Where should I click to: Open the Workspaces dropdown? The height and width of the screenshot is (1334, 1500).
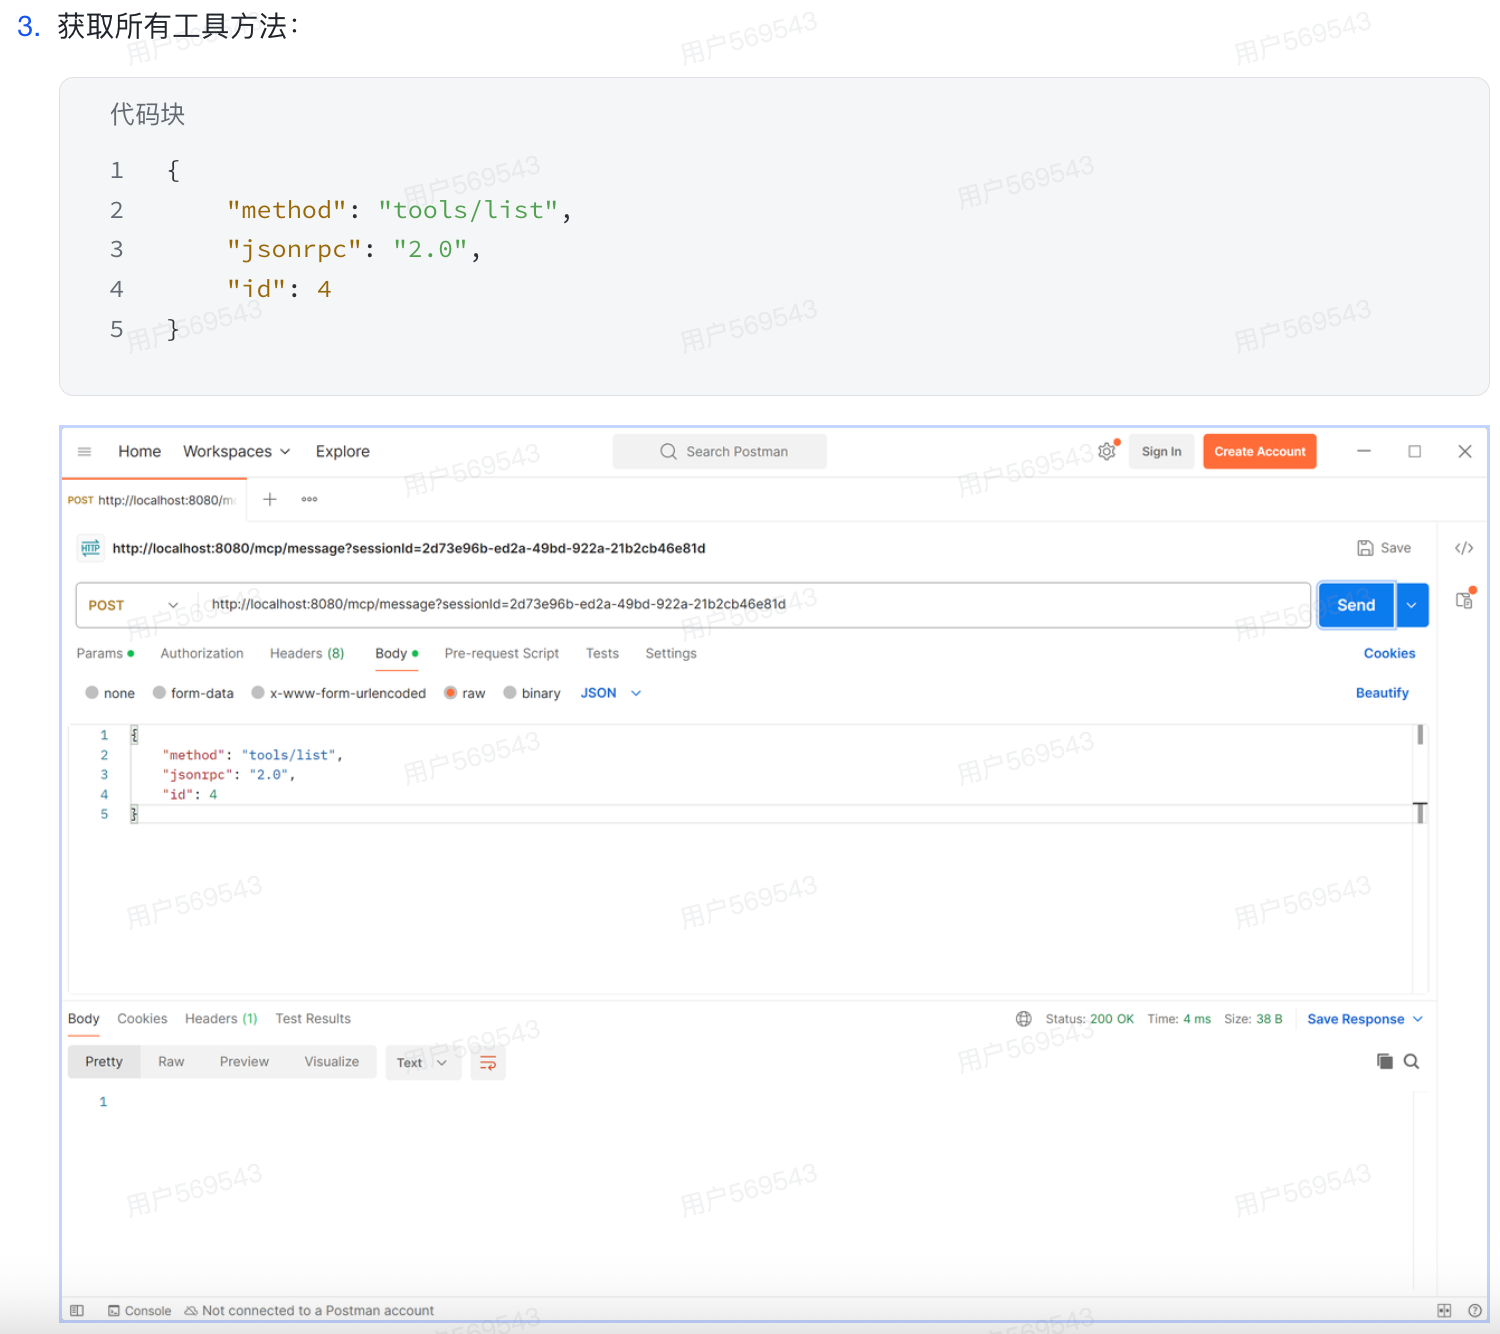pyautogui.click(x=237, y=452)
